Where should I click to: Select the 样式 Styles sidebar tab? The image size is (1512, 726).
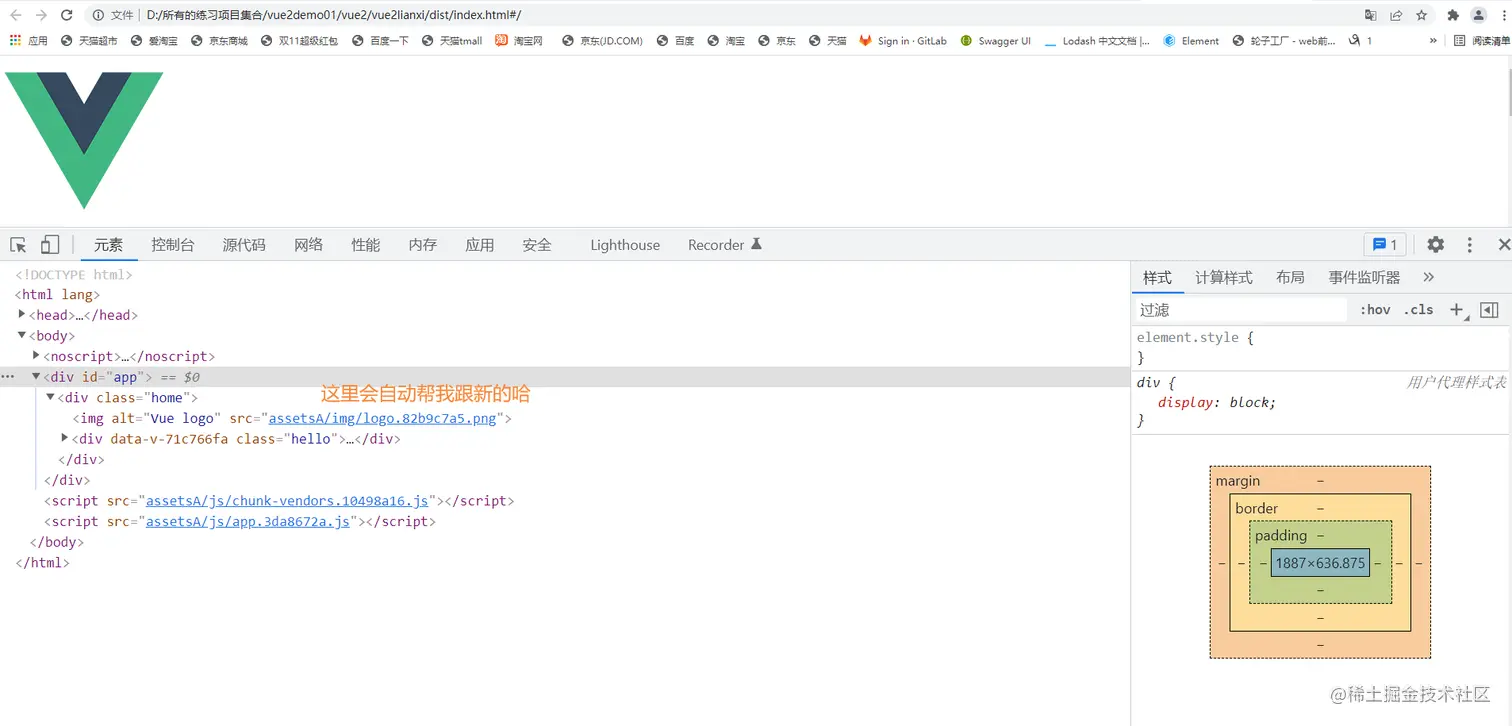coord(1157,277)
